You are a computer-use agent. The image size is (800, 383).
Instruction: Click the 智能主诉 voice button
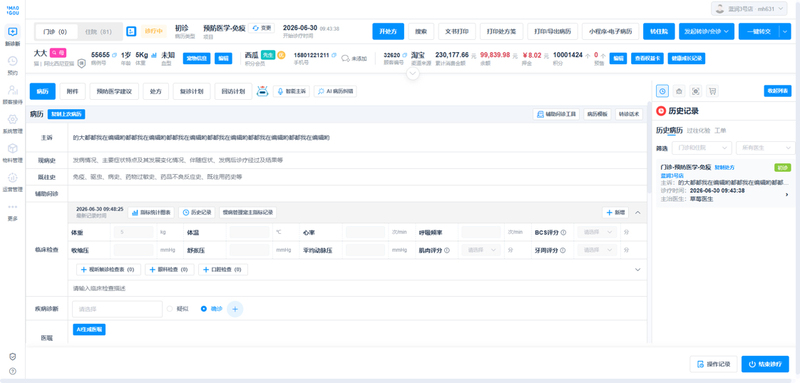click(292, 91)
